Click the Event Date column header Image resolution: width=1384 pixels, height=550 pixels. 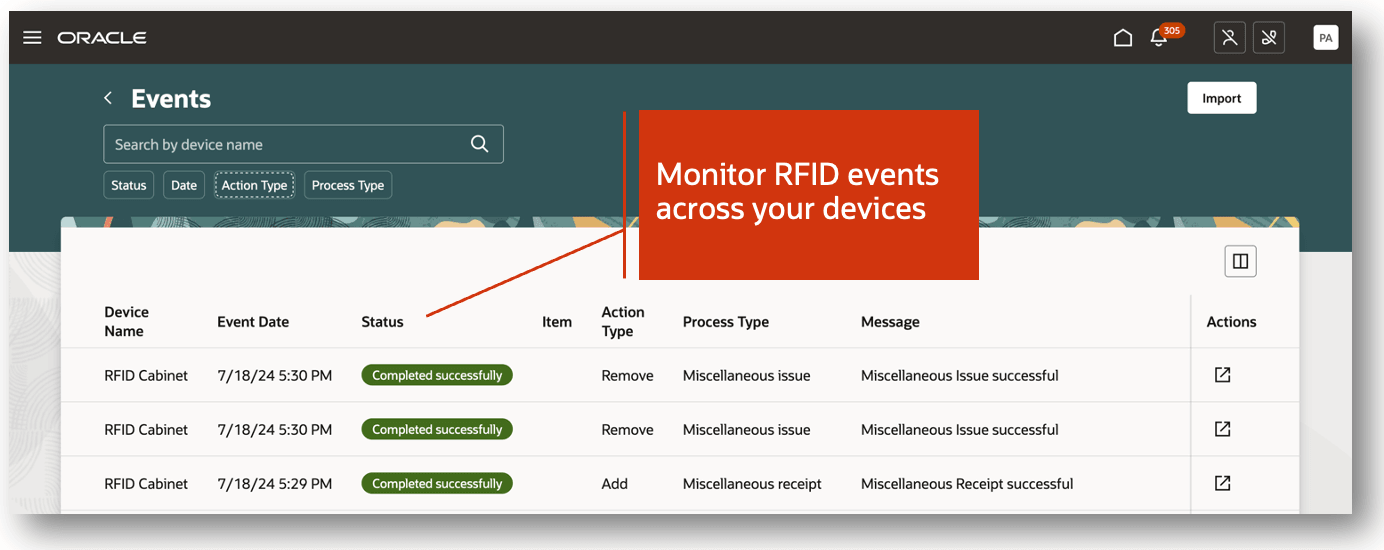click(x=253, y=322)
